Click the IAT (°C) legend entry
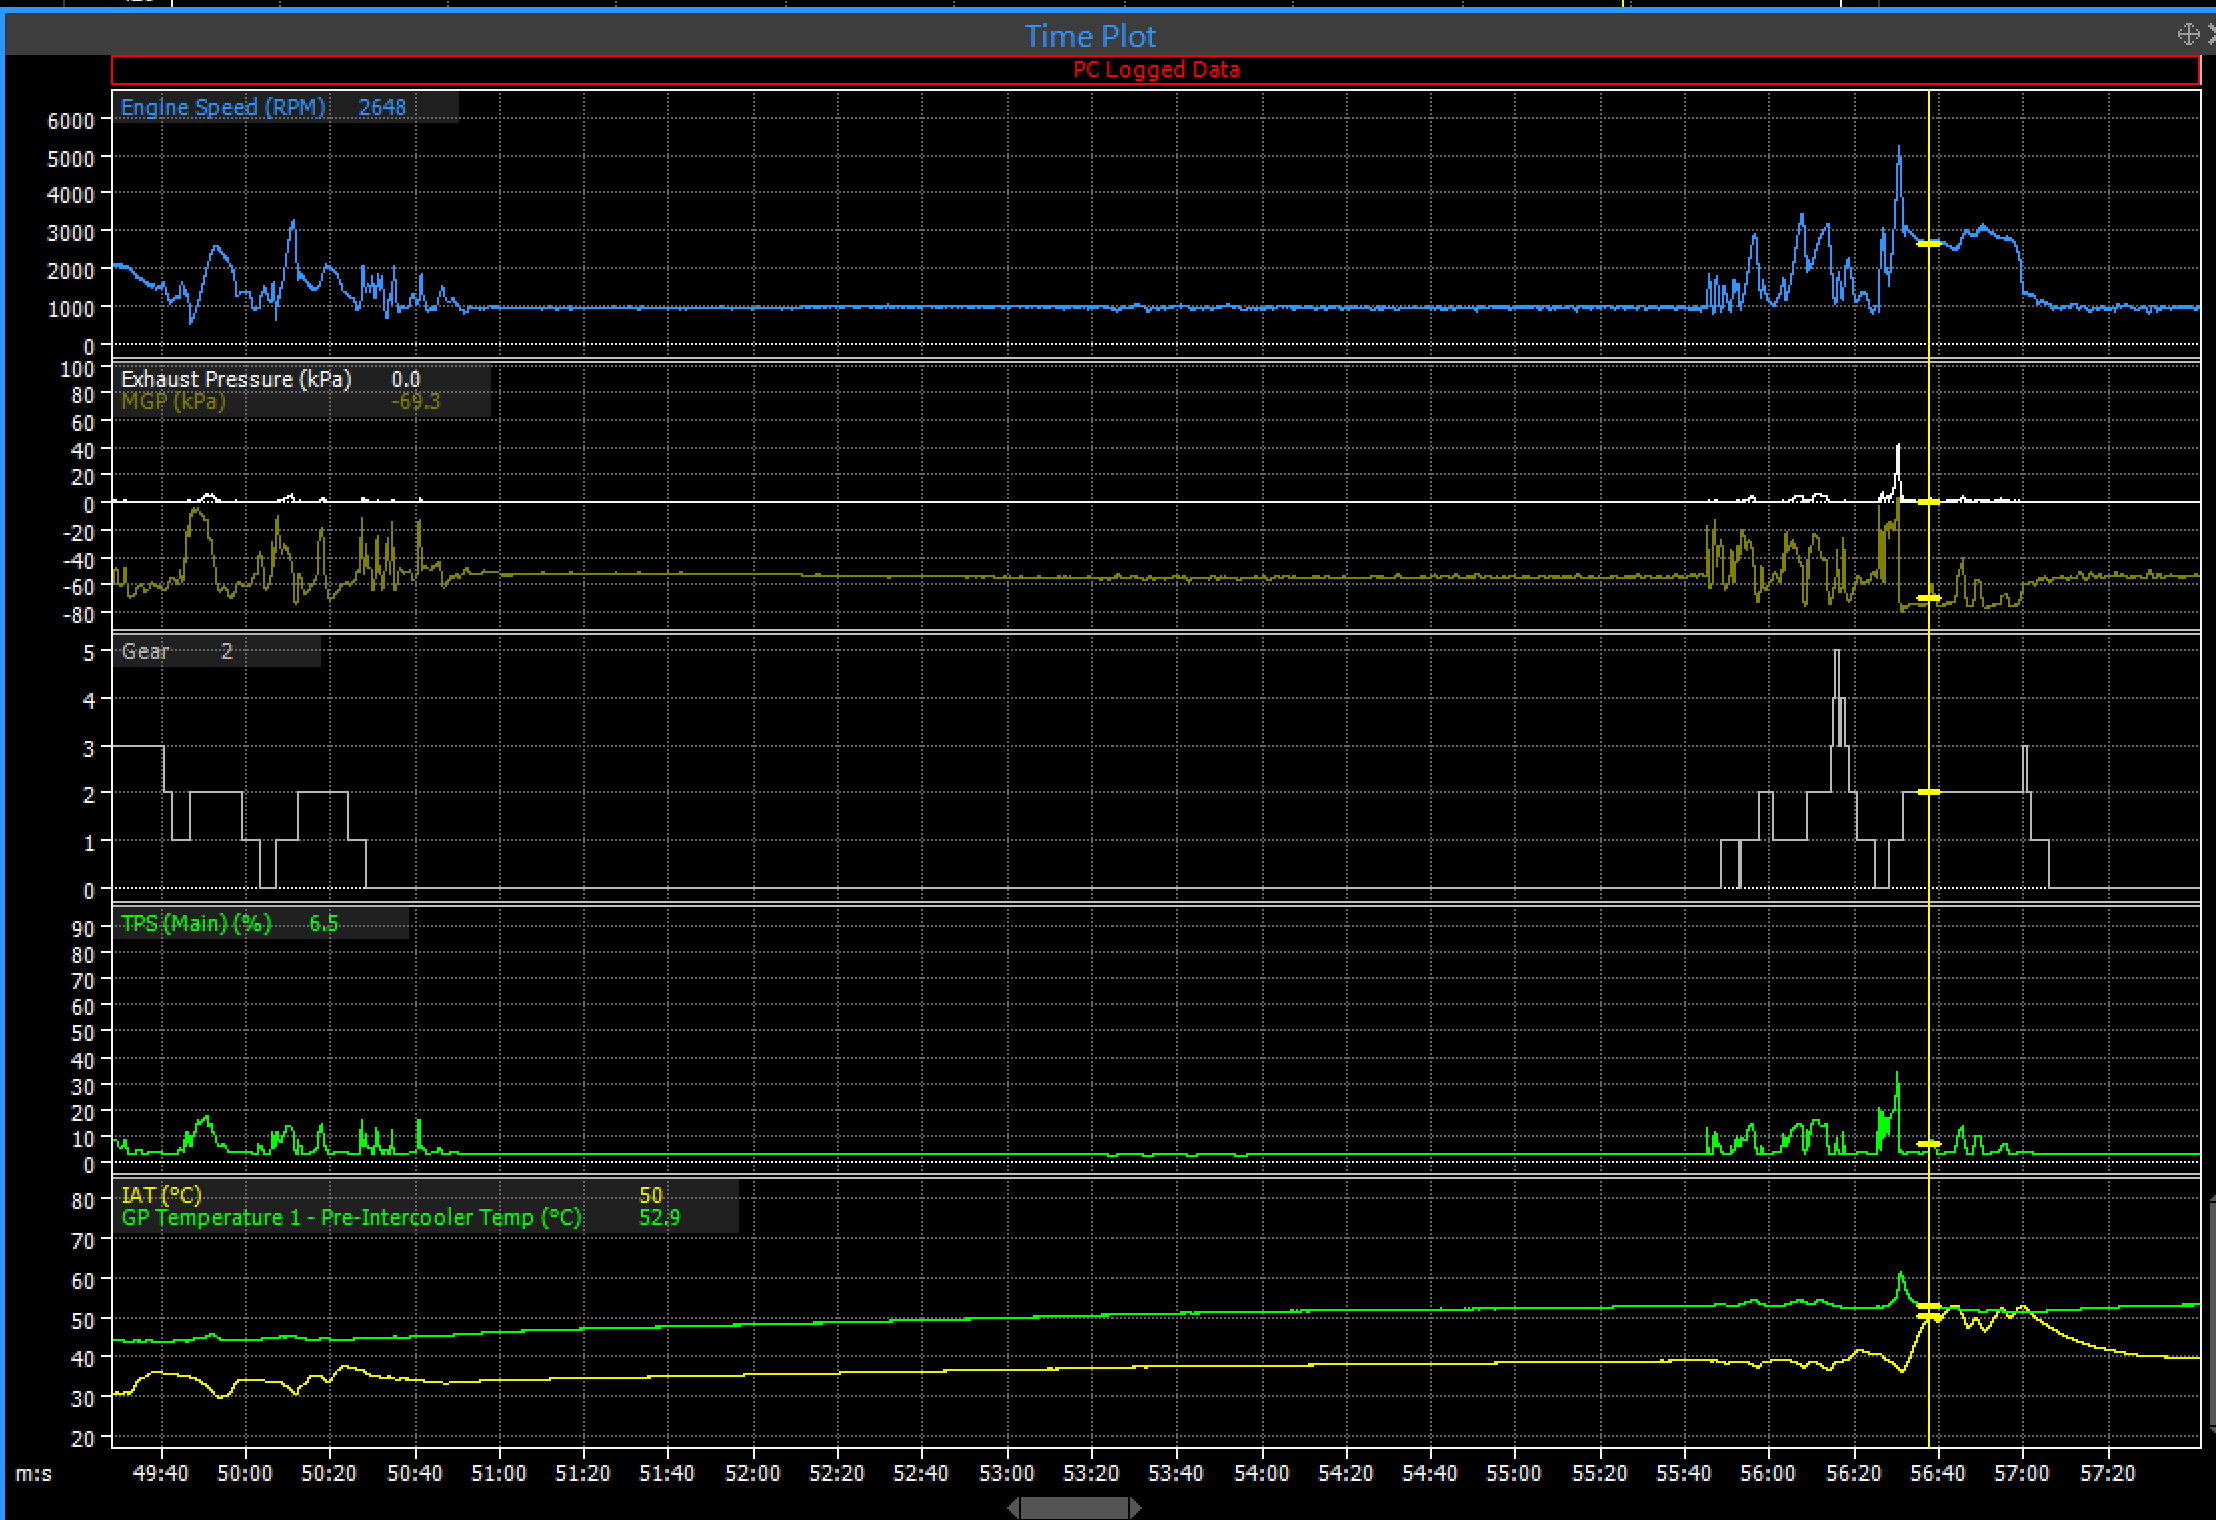Image resolution: width=2216 pixels, height=1520 pixels. click(x=161, y=1195)
